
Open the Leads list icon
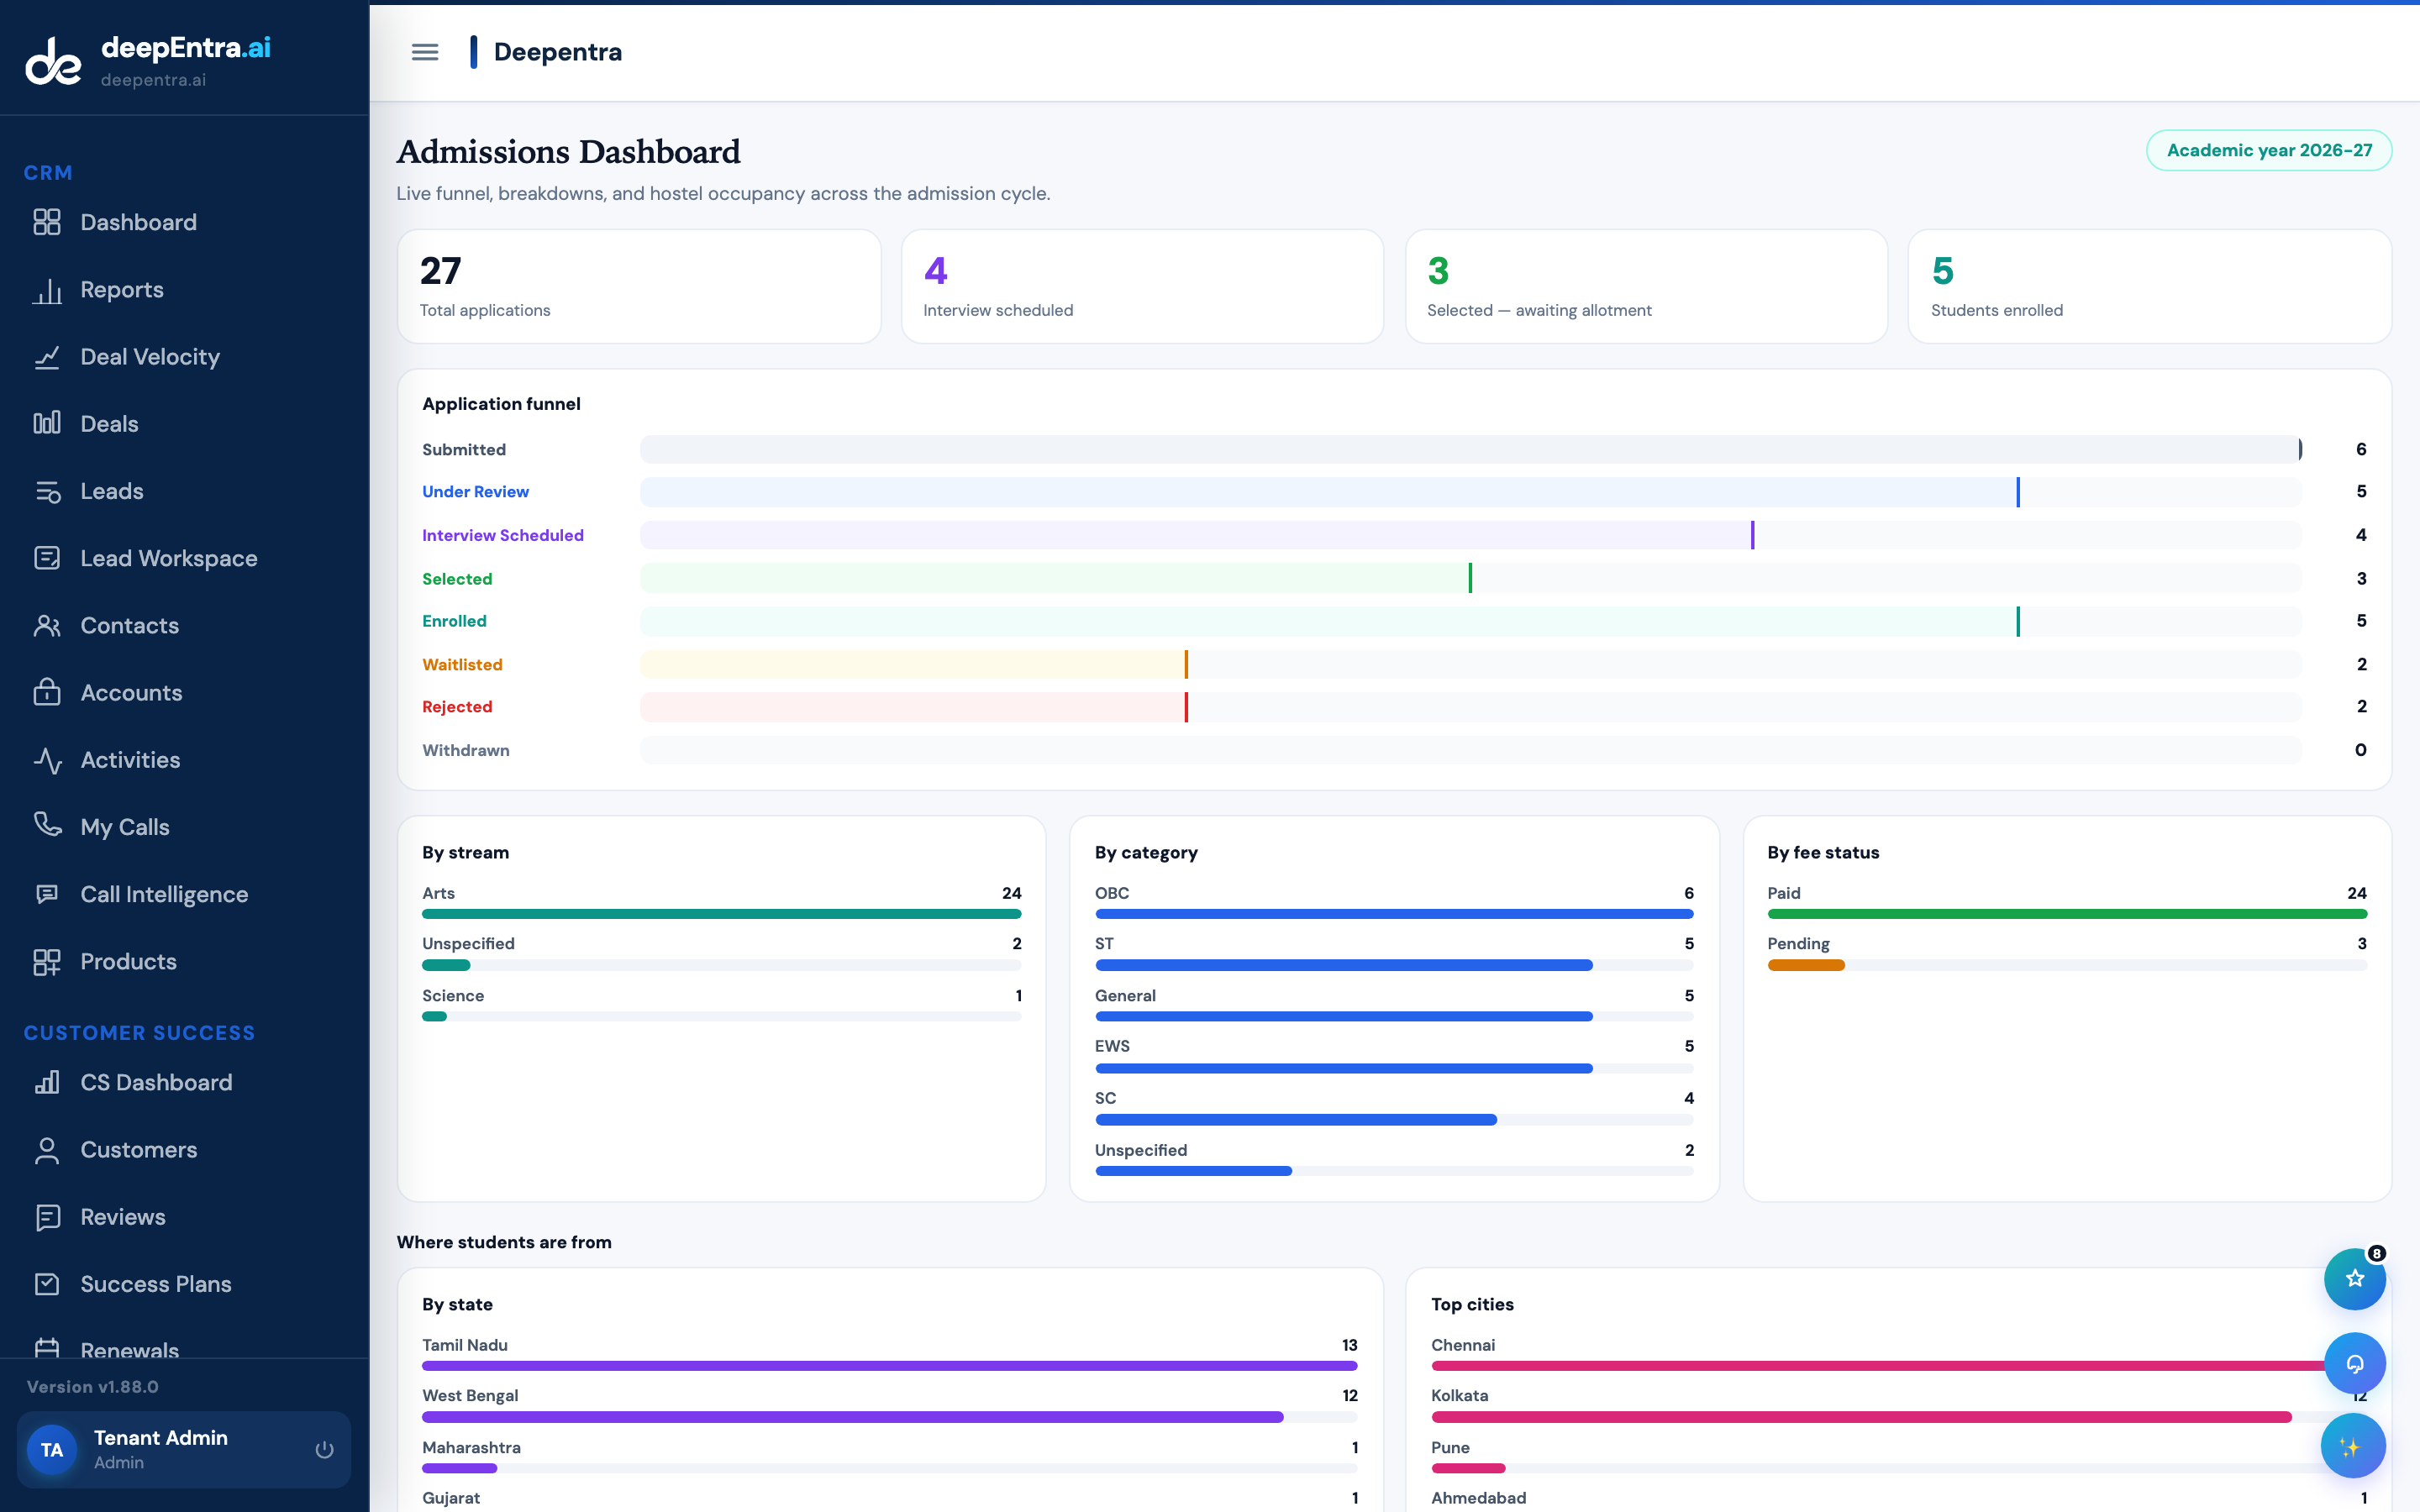pos(47,491)
